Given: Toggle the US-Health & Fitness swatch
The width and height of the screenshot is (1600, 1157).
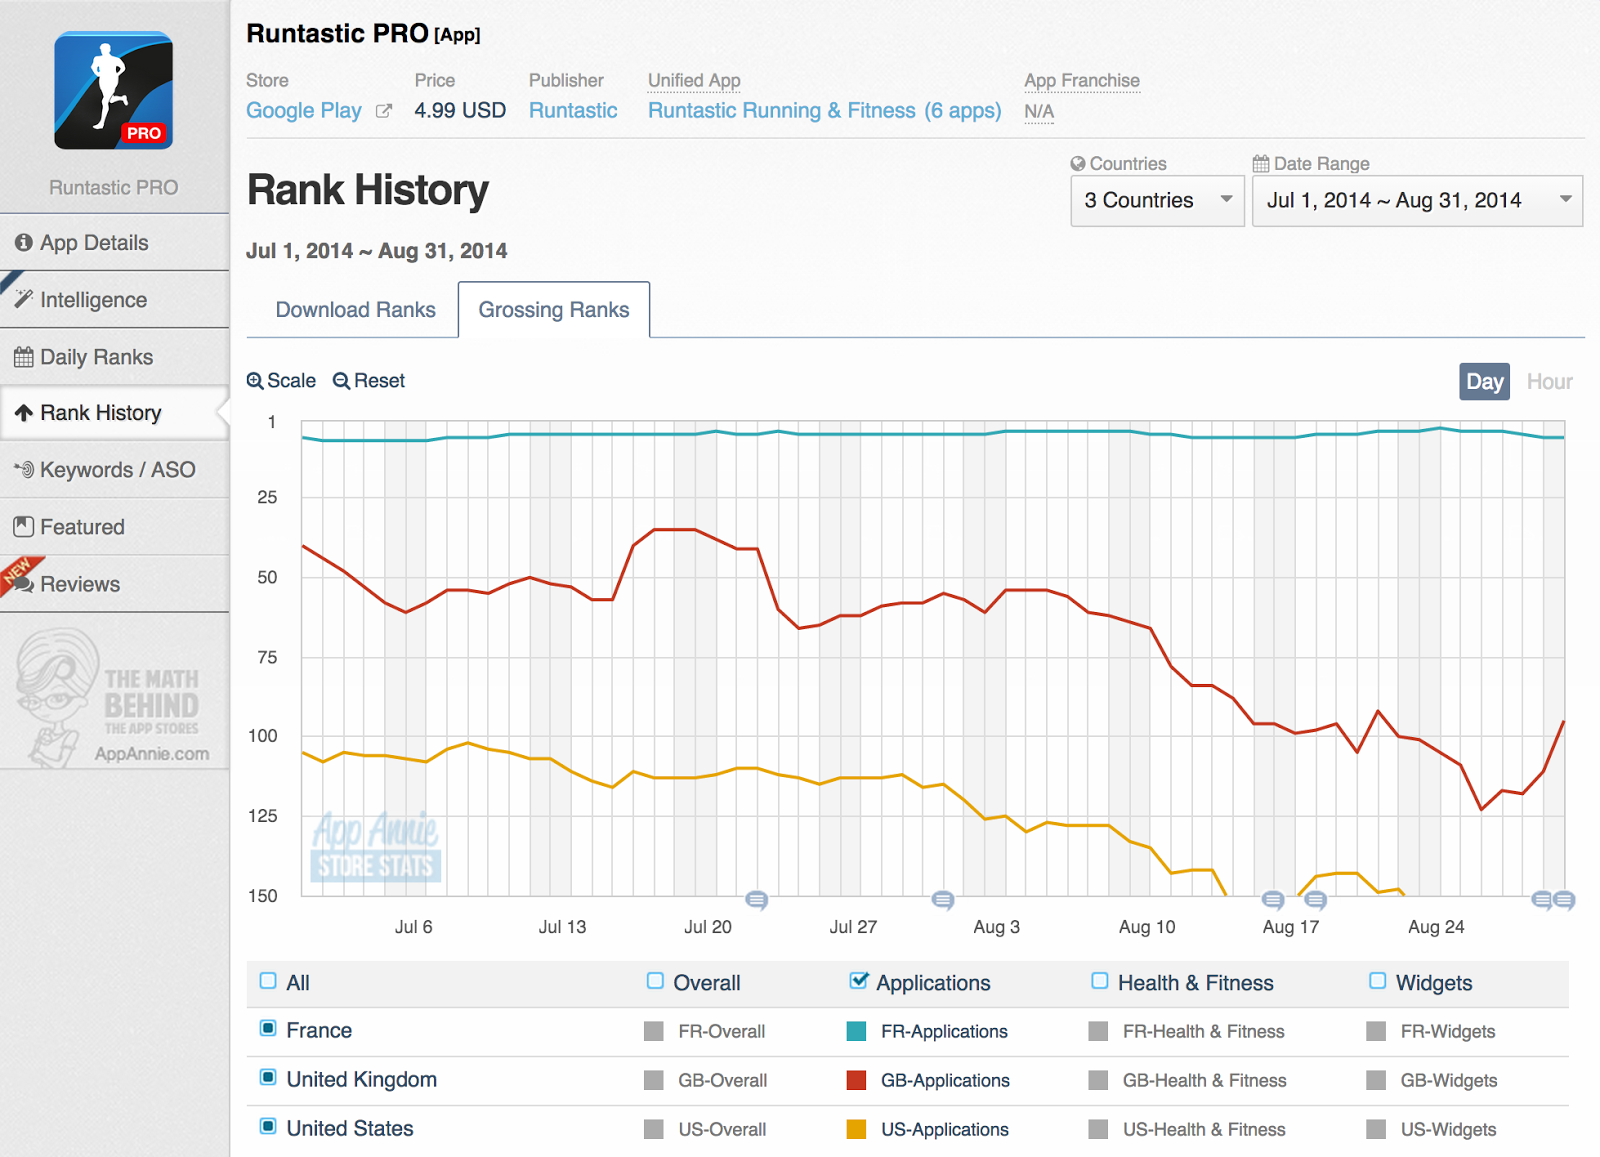Looking at the screenshot, I should (1098, 1129).
